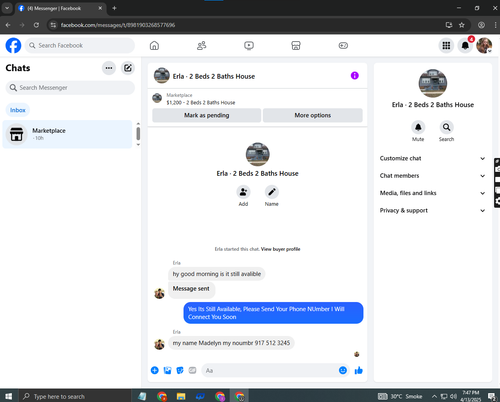Screen dimensions: 500x402
Task: Select the Inbox filter tab
Action: pos(18,110)
